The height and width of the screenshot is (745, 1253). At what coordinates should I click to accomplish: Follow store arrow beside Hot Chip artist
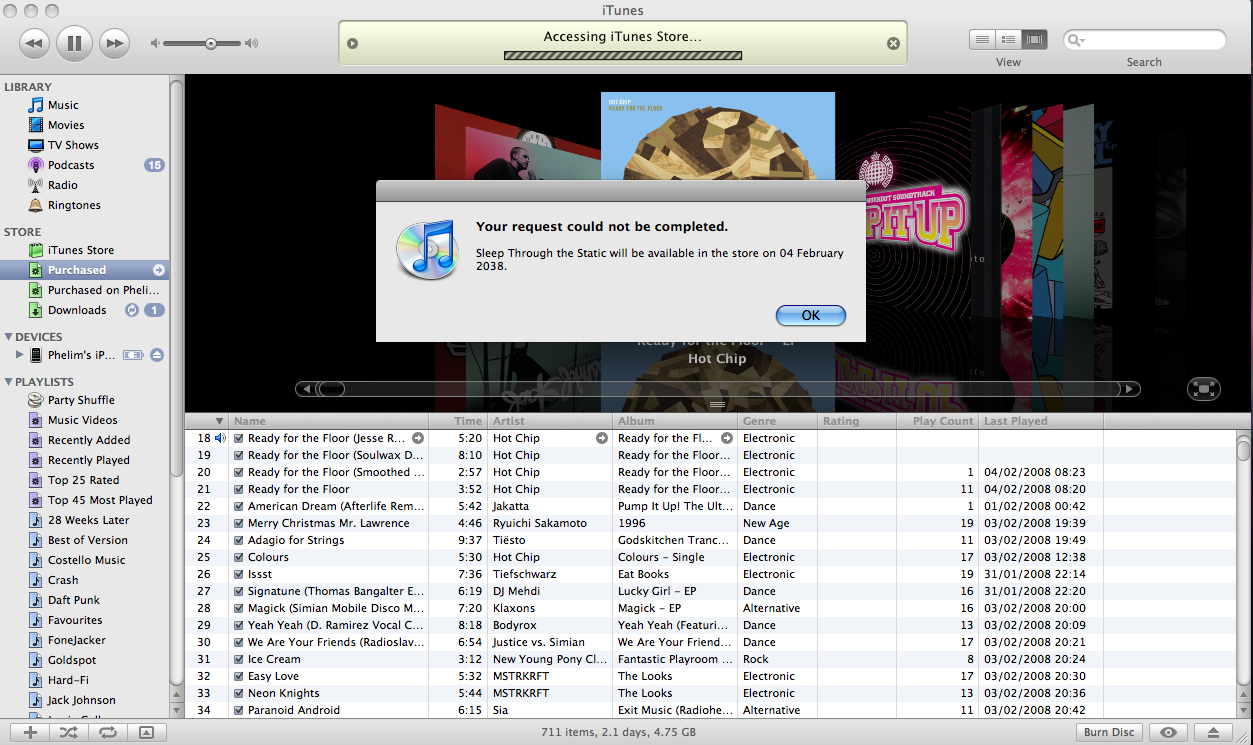point(602,438)
